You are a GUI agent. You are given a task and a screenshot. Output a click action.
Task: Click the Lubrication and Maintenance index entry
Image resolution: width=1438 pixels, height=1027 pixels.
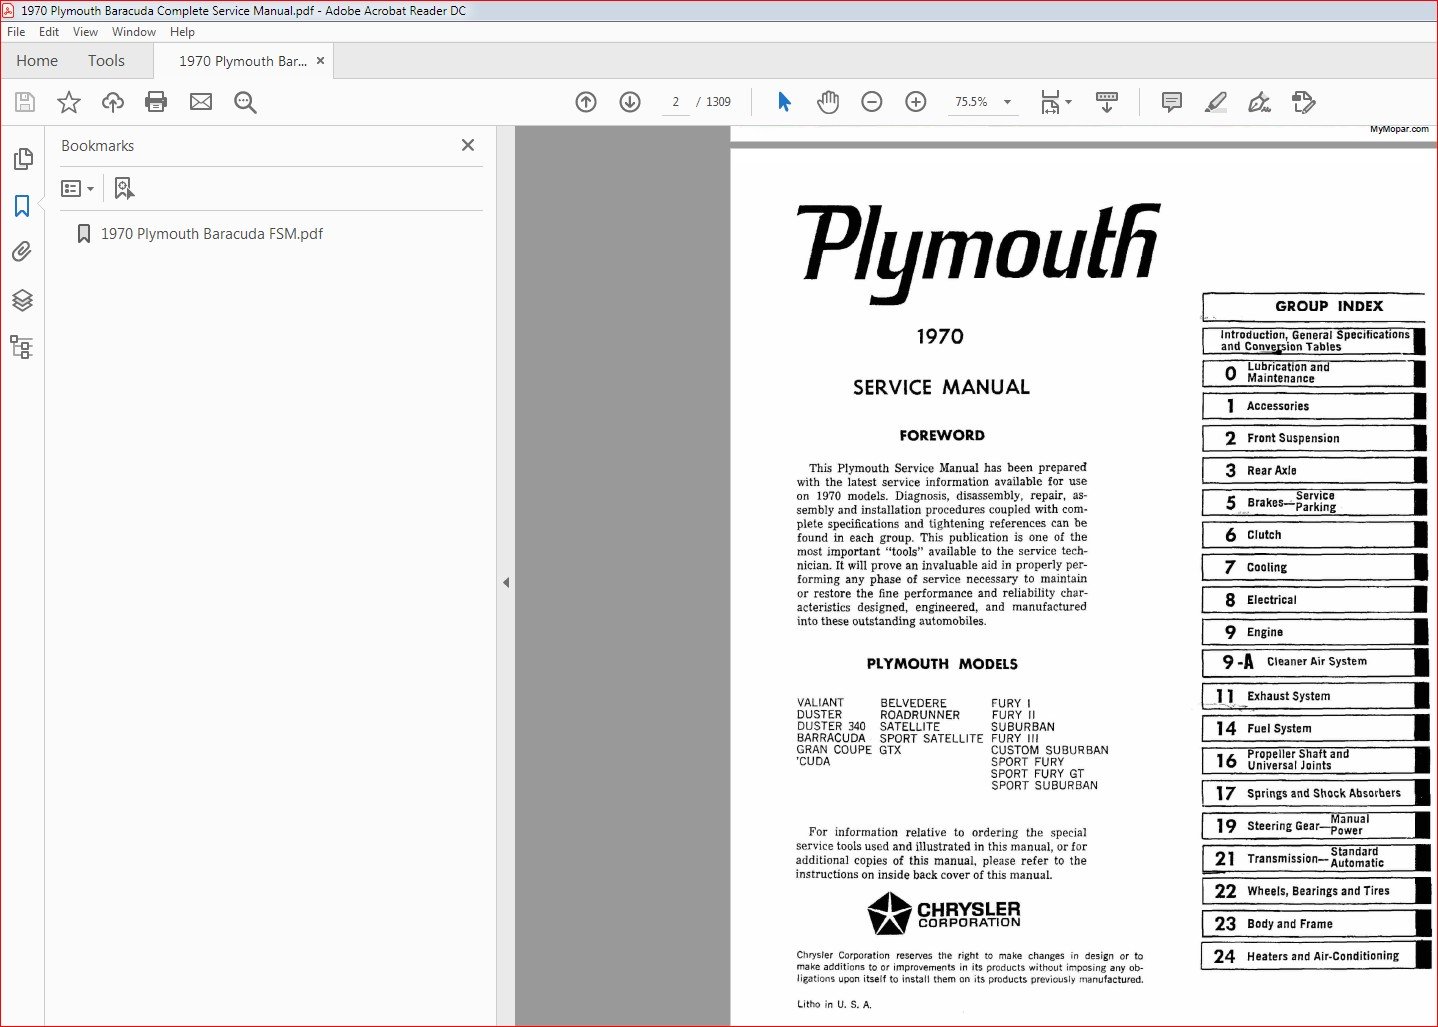coord(1313,373)
